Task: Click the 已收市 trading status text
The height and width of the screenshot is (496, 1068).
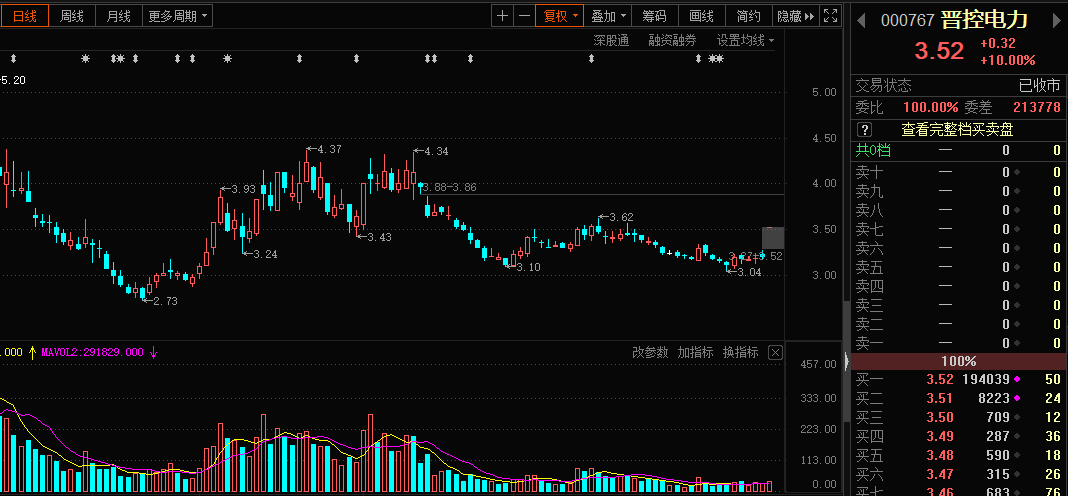Action: click(x=1039, y=86)
